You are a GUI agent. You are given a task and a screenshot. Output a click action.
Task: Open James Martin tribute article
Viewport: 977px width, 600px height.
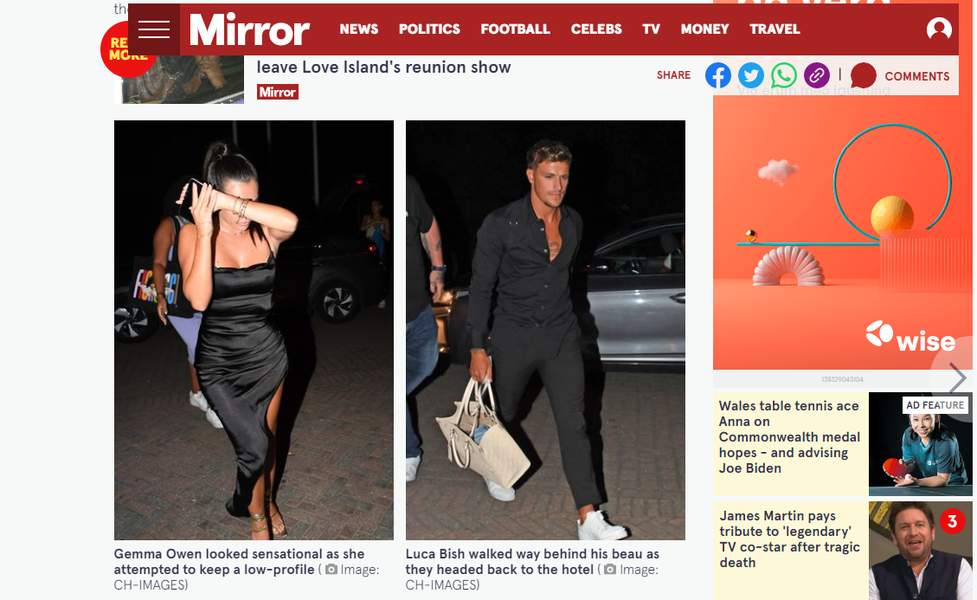(789, 539)
